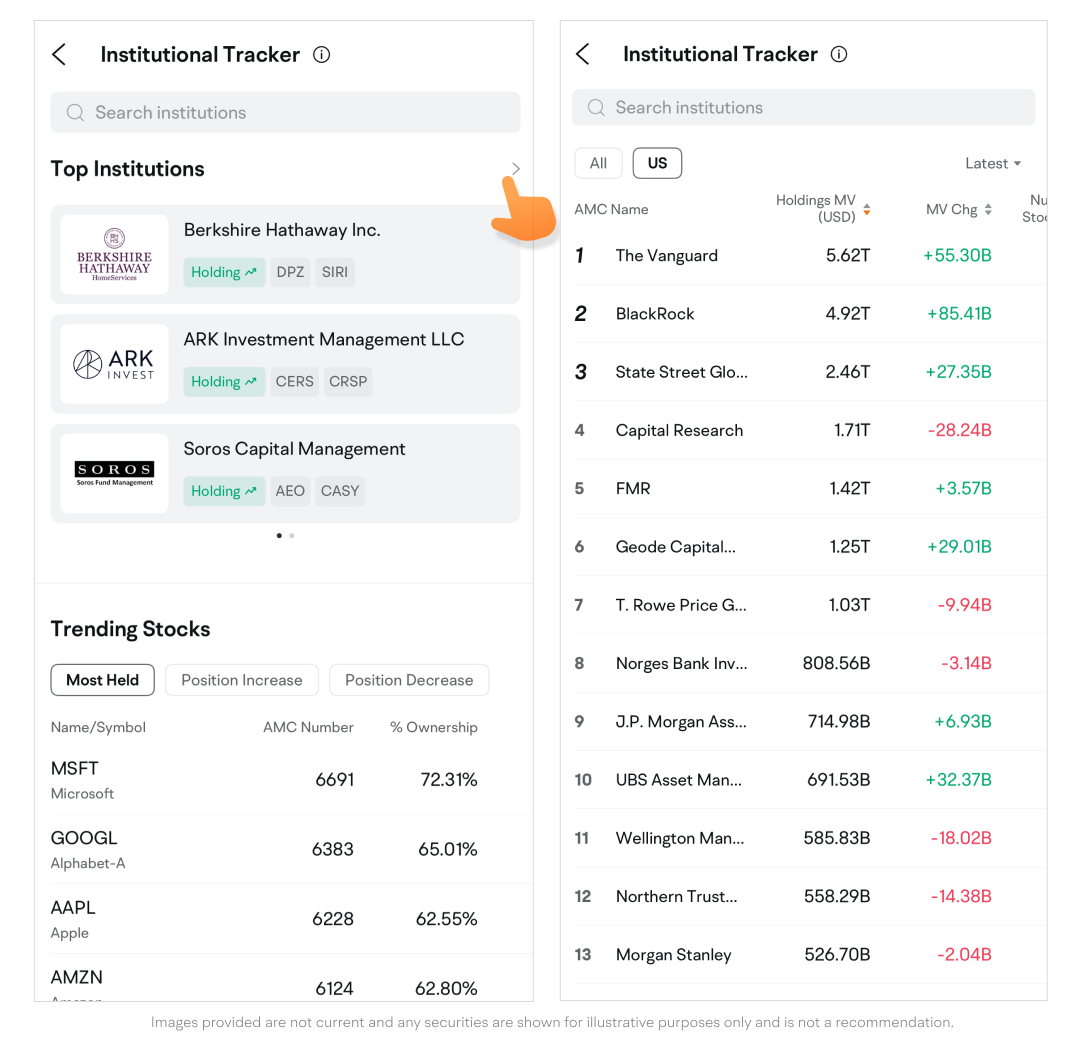1080x1052 pixels.
Task: Open Berkshire Hathaway logo thumbnail
Action: (x=114, y=254)
